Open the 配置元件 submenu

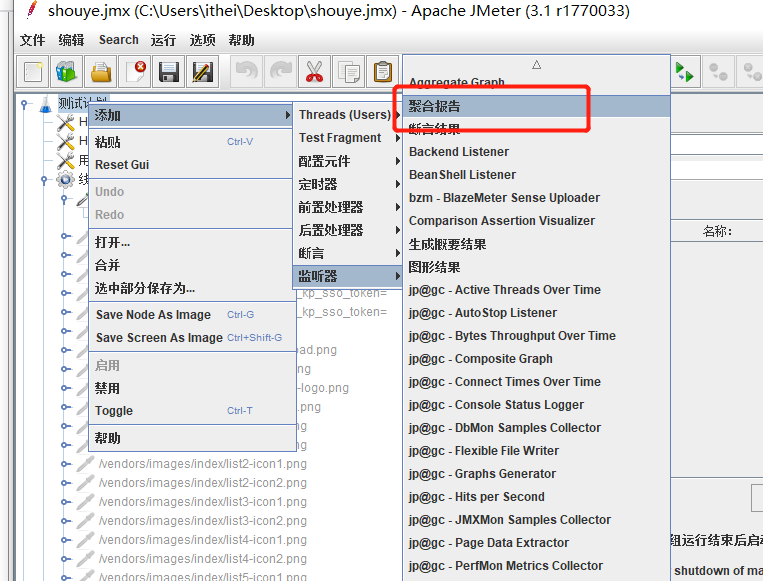pyautogui.click(x=347, y=161)
